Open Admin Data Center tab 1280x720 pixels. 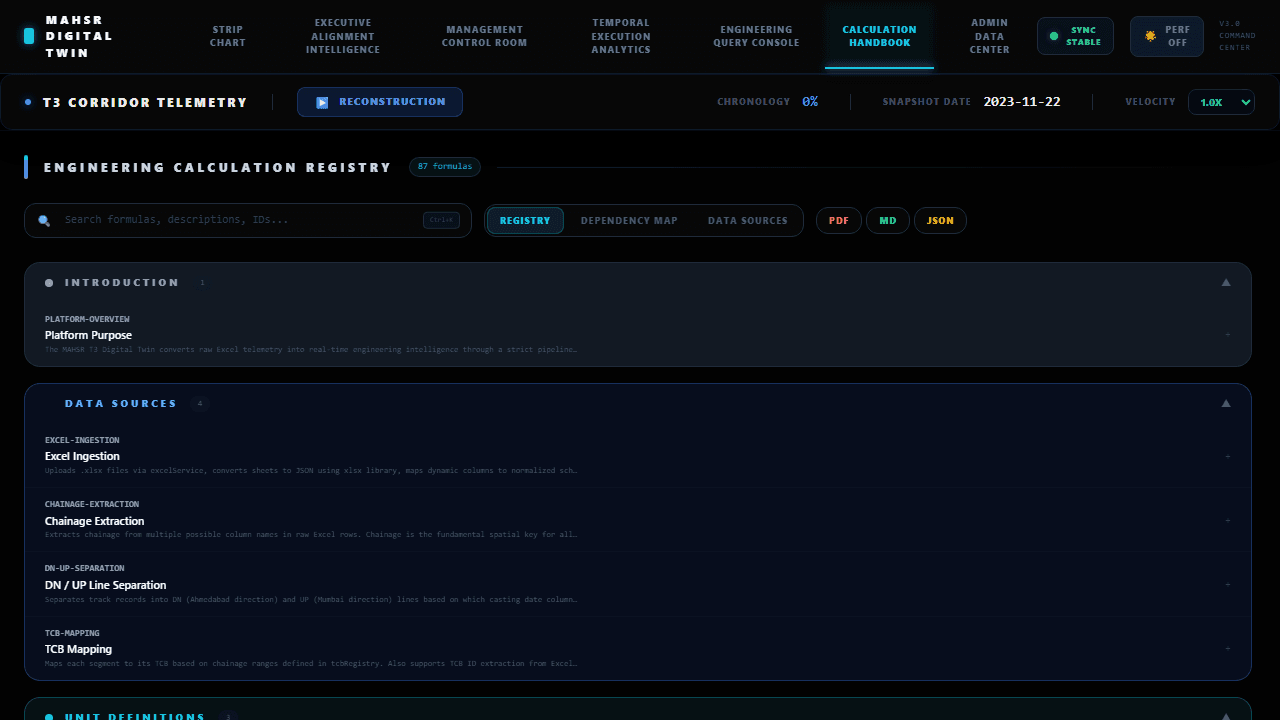click(x=989, y=36)
